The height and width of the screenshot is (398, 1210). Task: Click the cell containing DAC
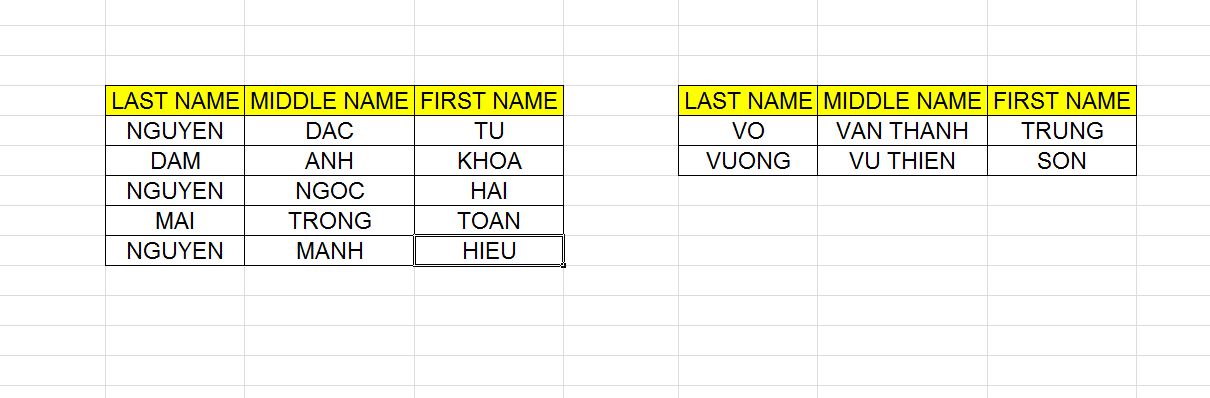point(329,131)
